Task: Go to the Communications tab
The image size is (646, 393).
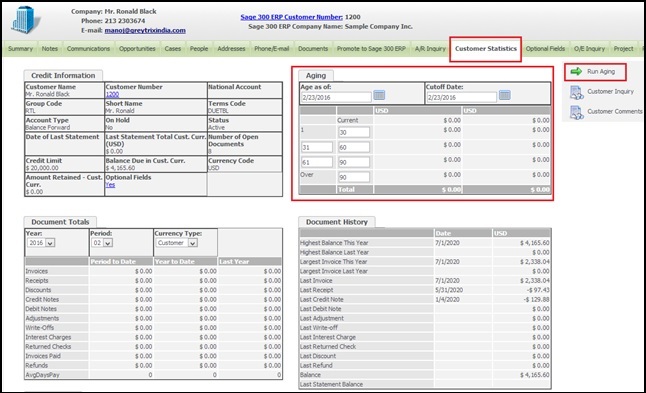Action: 89,49
